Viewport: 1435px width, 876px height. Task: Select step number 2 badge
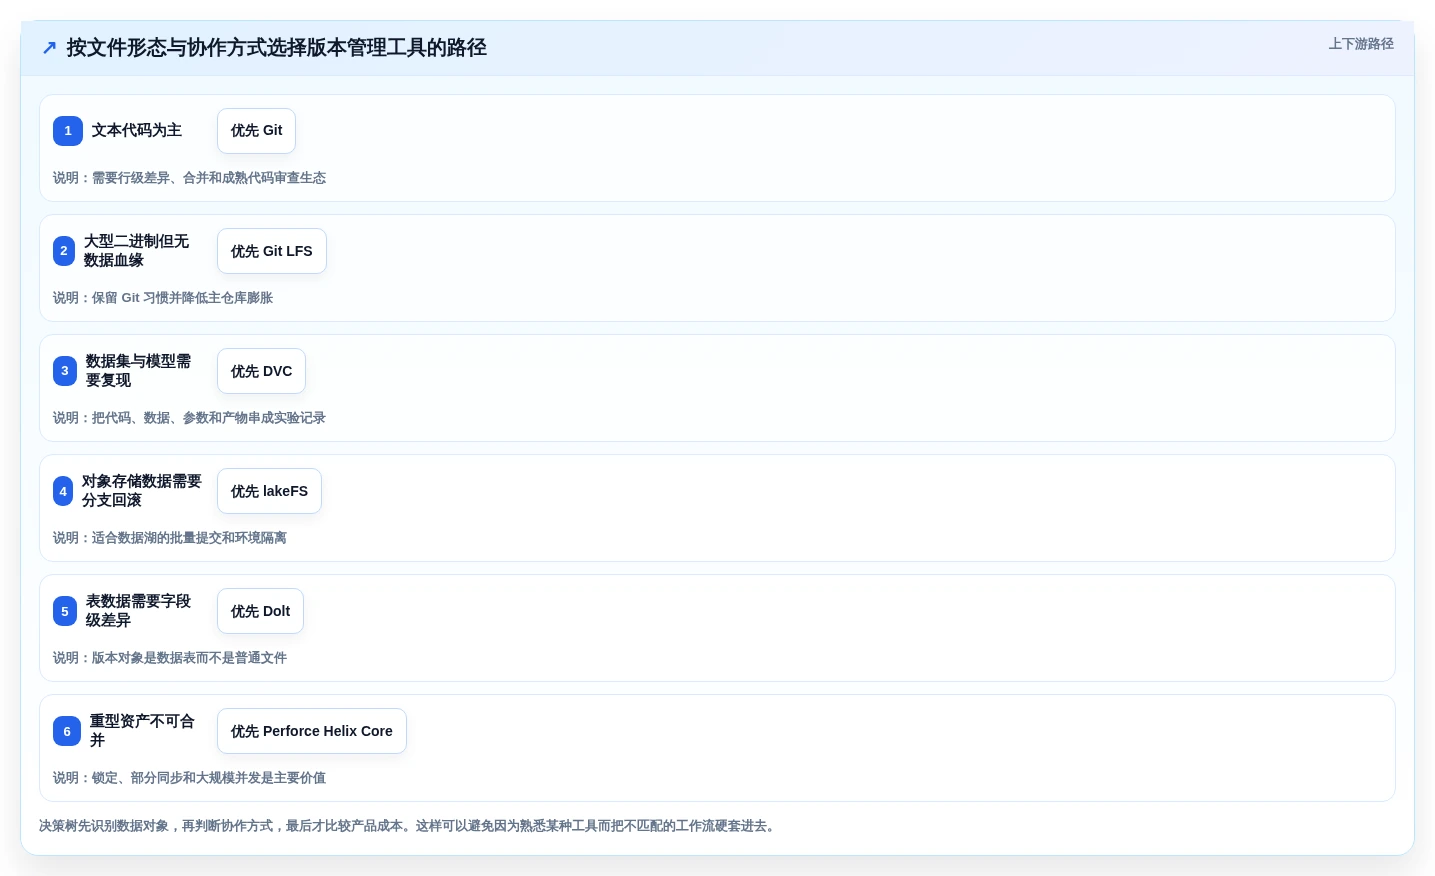64,251
